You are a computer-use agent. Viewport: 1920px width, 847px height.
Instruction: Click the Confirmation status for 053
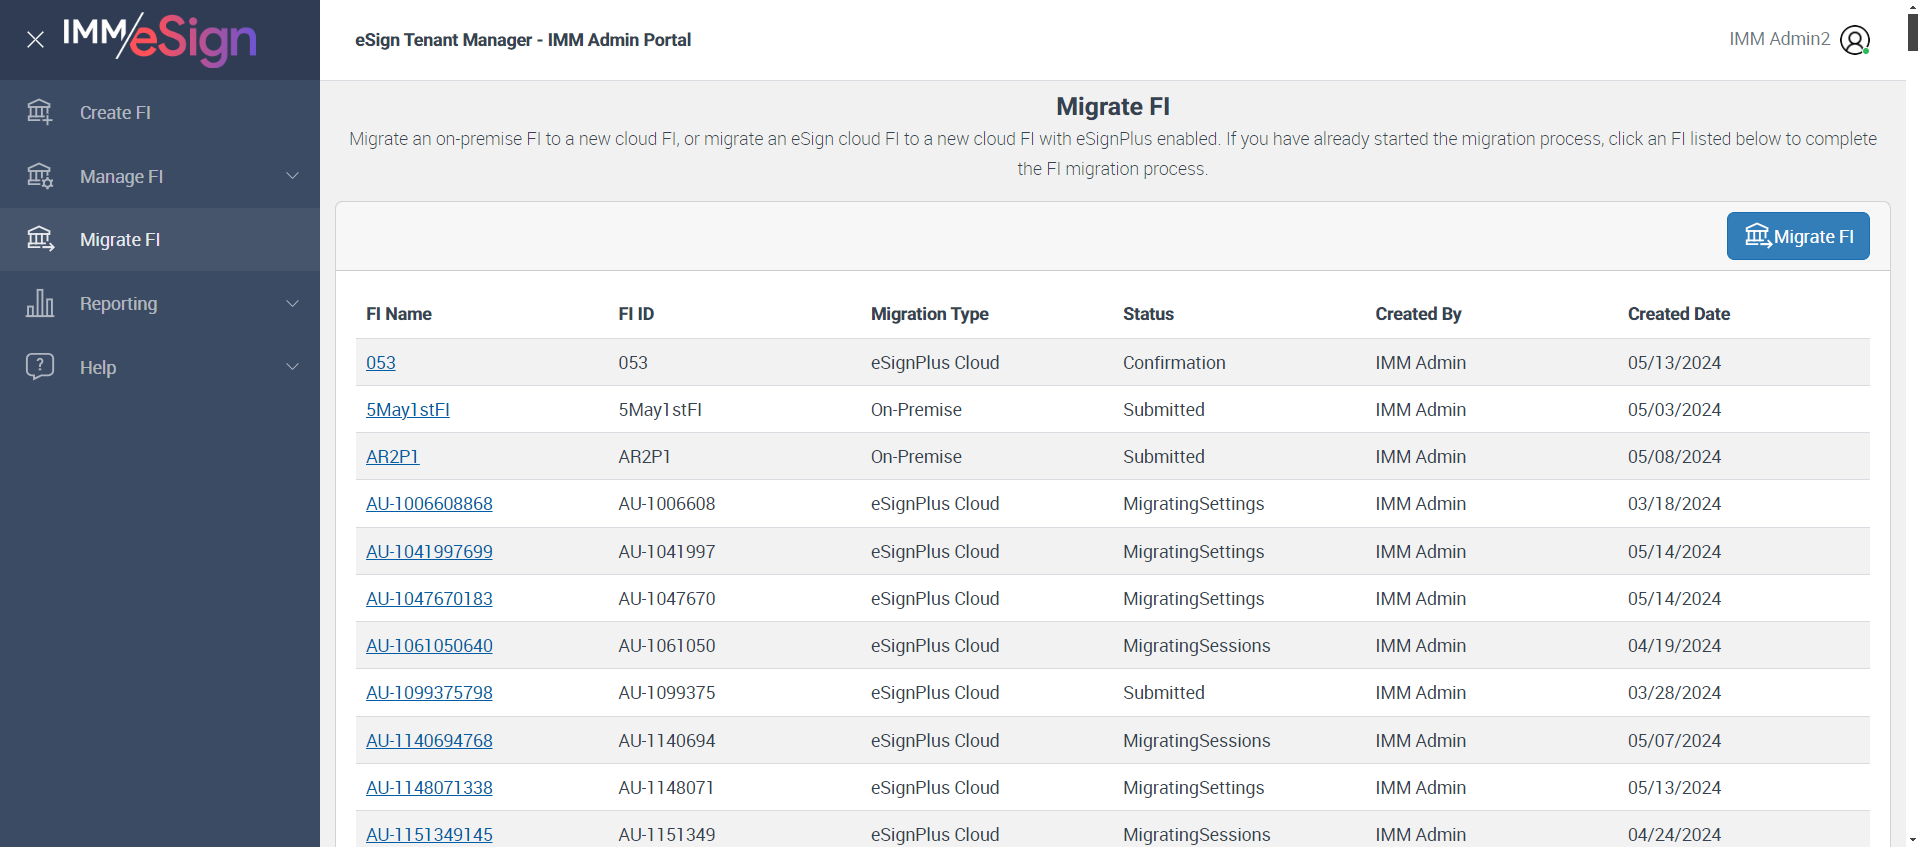click(1174, 363)
